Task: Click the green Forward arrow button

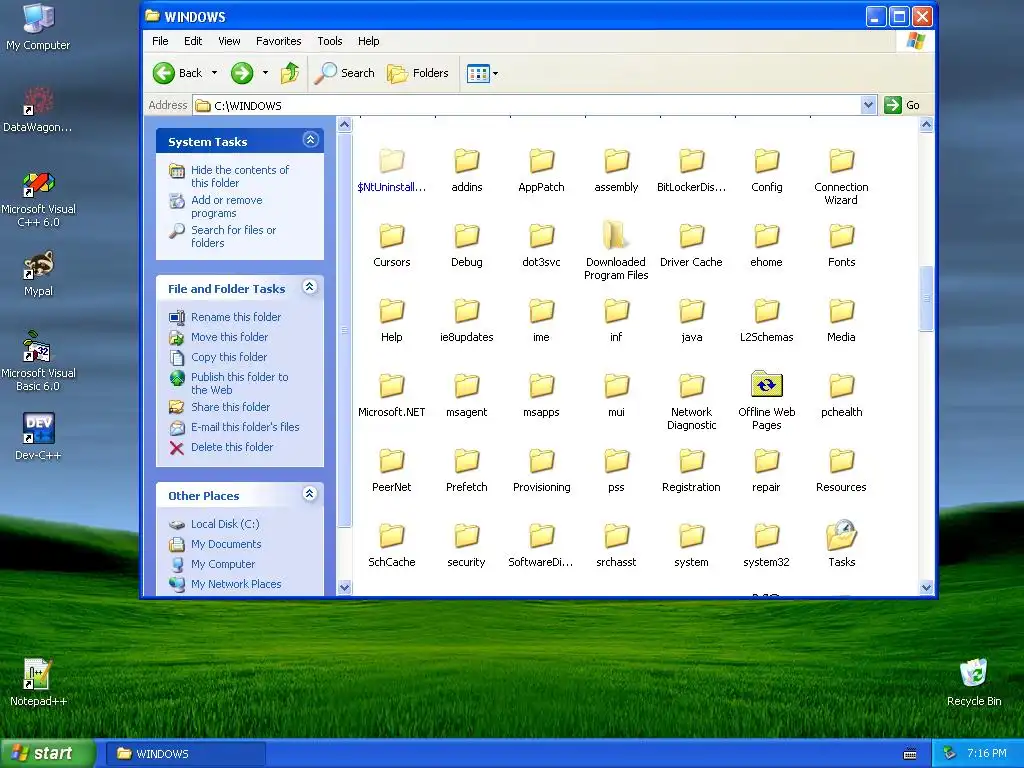Action: point(242,73)
